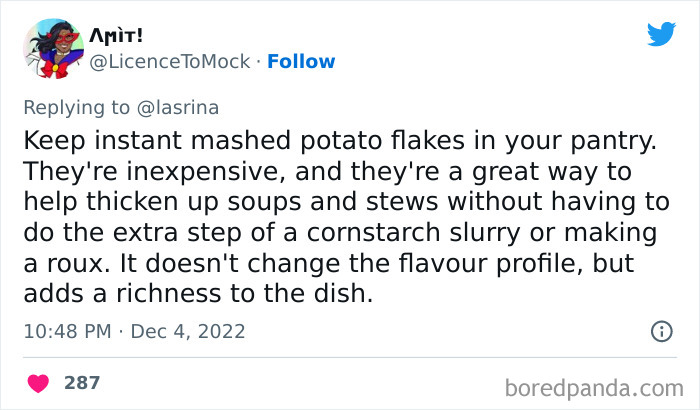Click the Dec 4, 2022 date
700x410 pixels.
[x=189, y=331]
